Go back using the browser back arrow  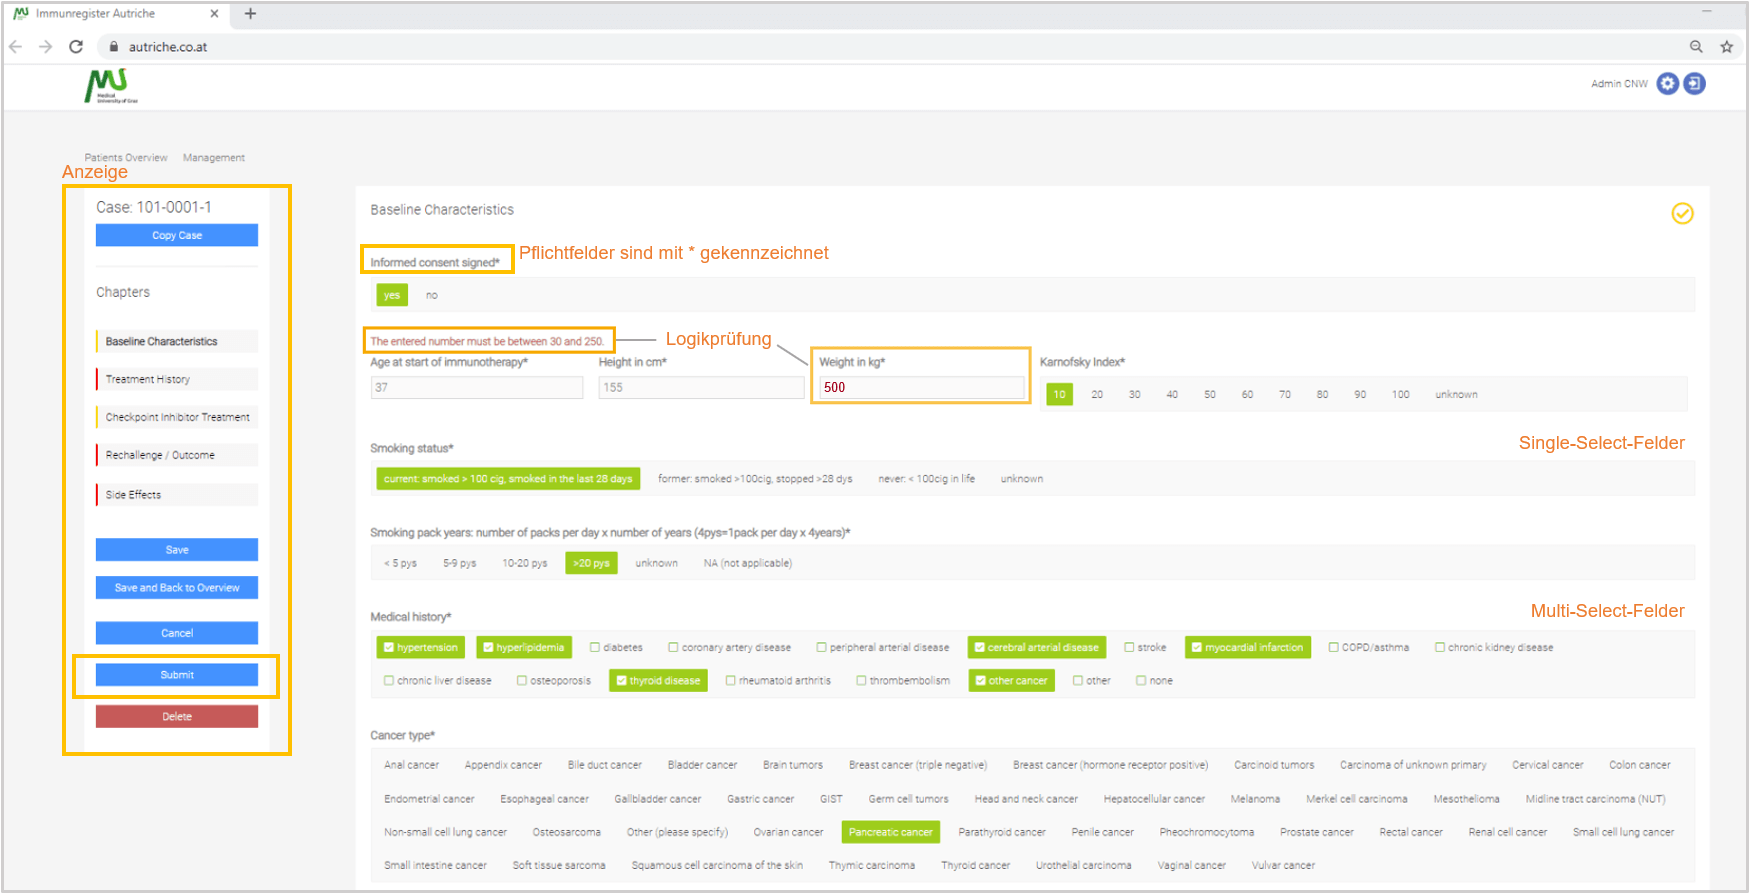pyautogui.click(x=16, y=47)
